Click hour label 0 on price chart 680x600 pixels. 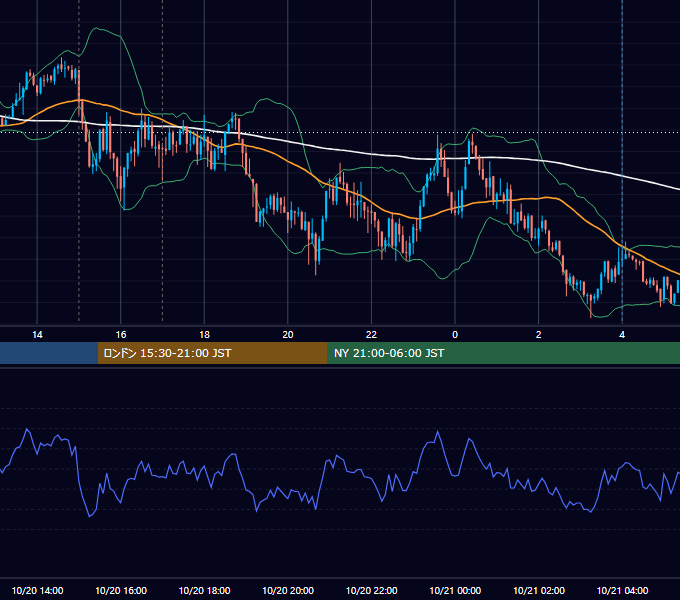click(x=455, y=335)
